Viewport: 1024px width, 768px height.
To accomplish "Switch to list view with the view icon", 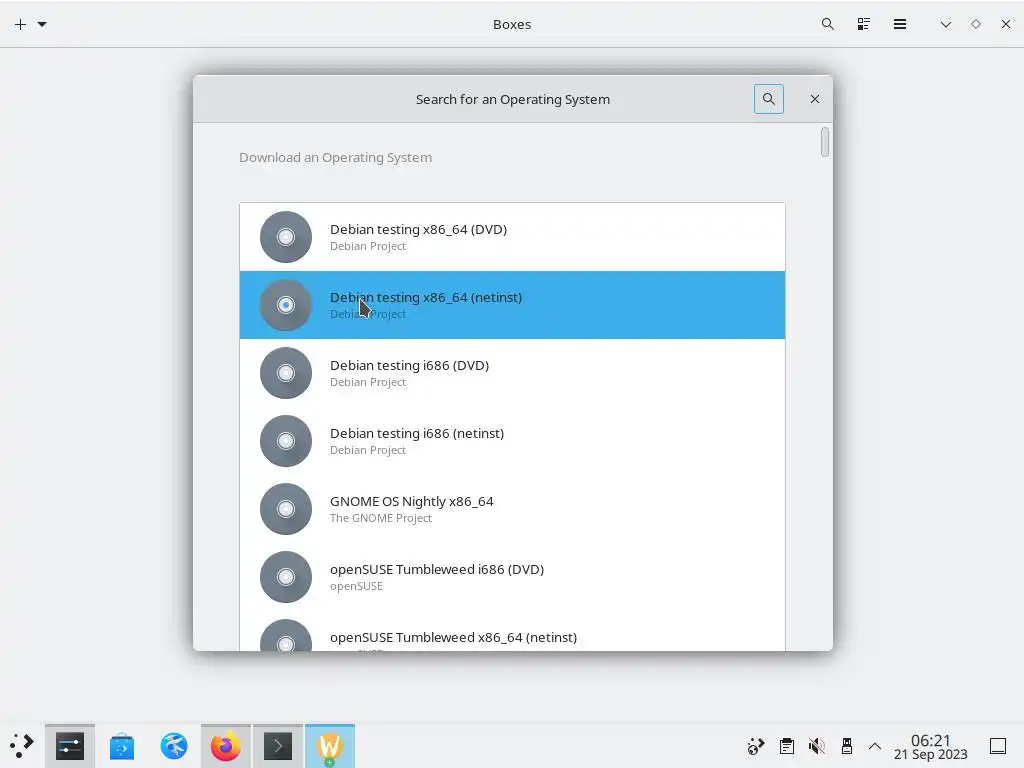I will click(x=863, y=24).
